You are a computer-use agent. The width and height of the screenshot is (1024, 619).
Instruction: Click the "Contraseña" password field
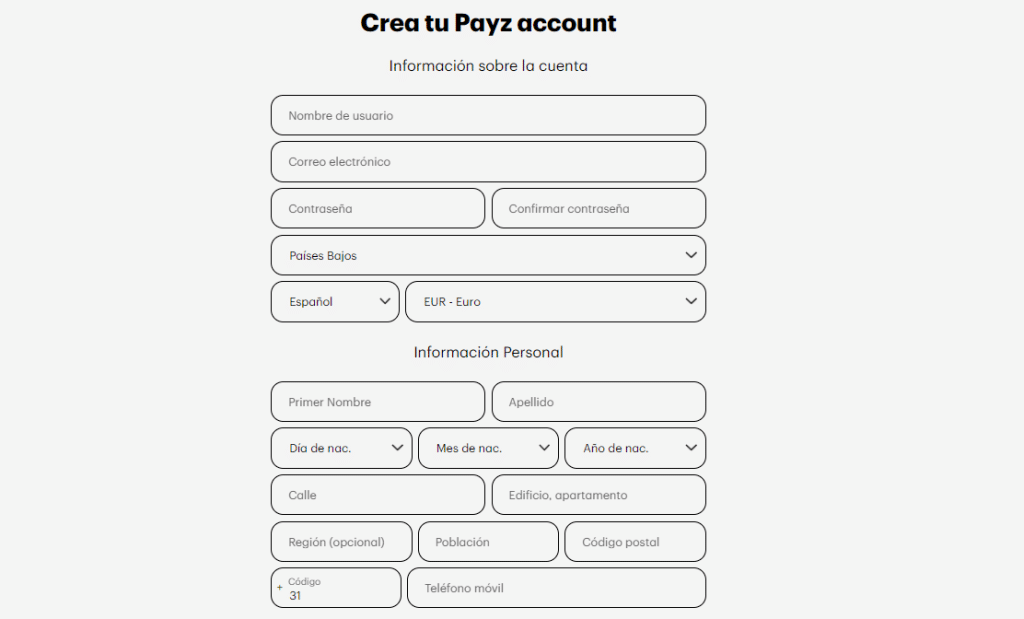[377, 208]
